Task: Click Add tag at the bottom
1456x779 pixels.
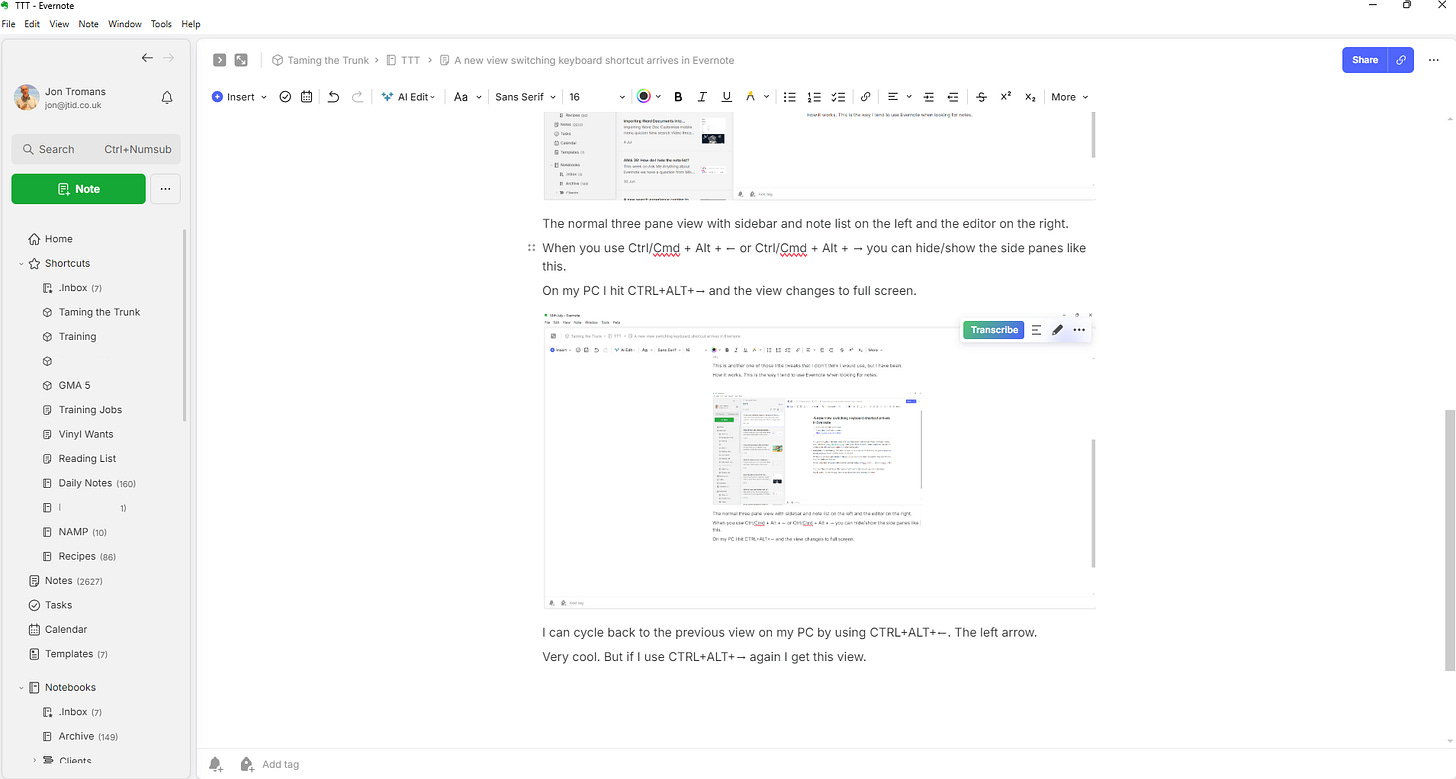Action: (x=281, y=764)
